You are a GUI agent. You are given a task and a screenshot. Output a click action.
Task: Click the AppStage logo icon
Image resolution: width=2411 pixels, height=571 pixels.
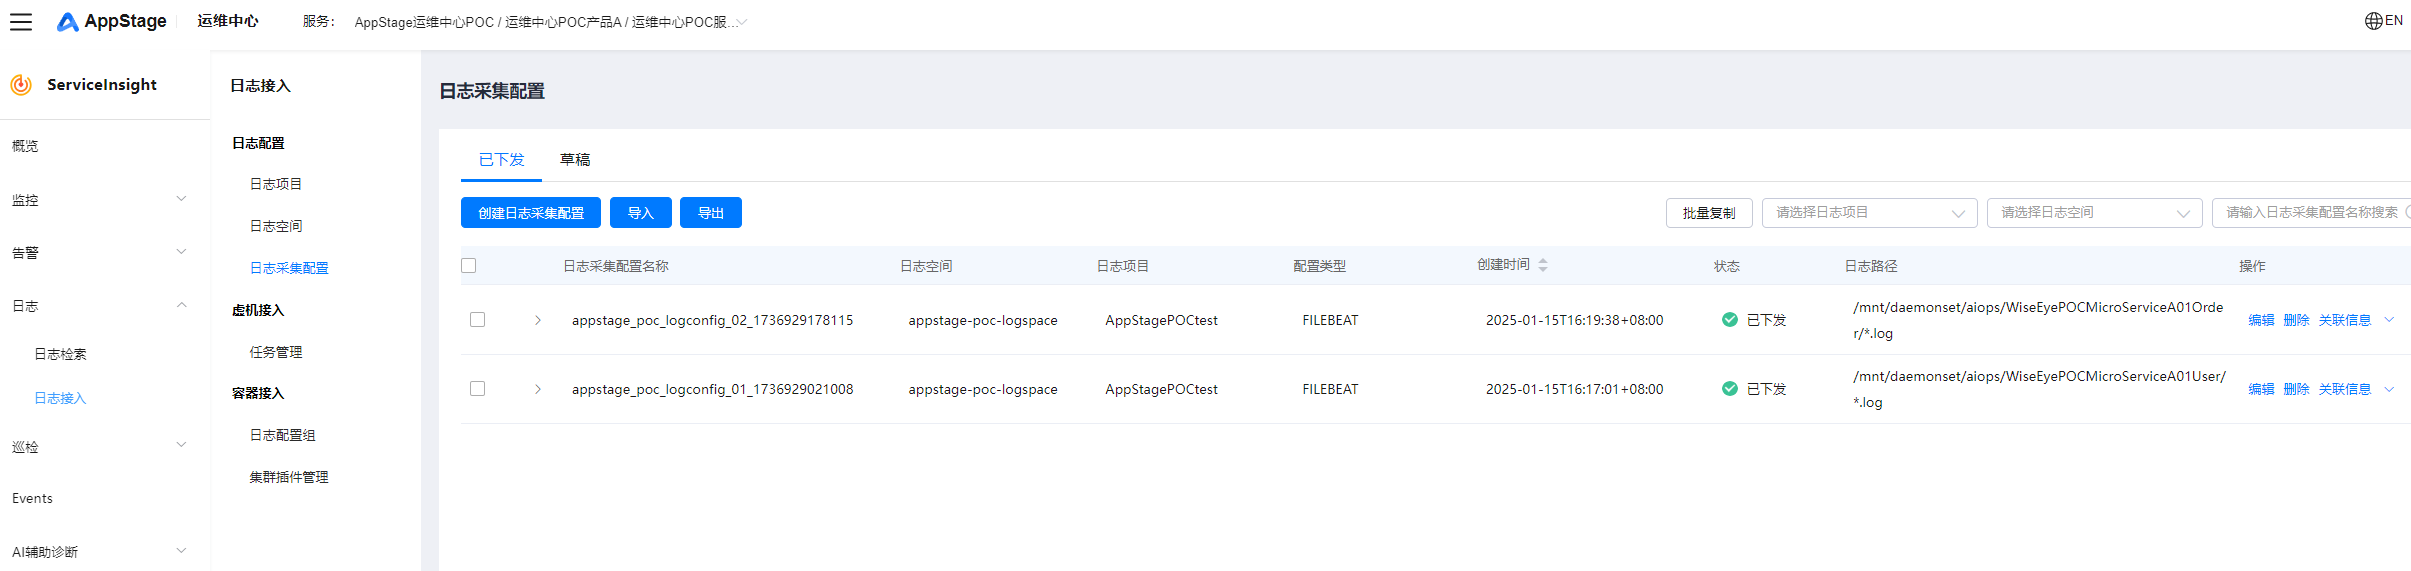pyautogui.click(x=67, y=22)
